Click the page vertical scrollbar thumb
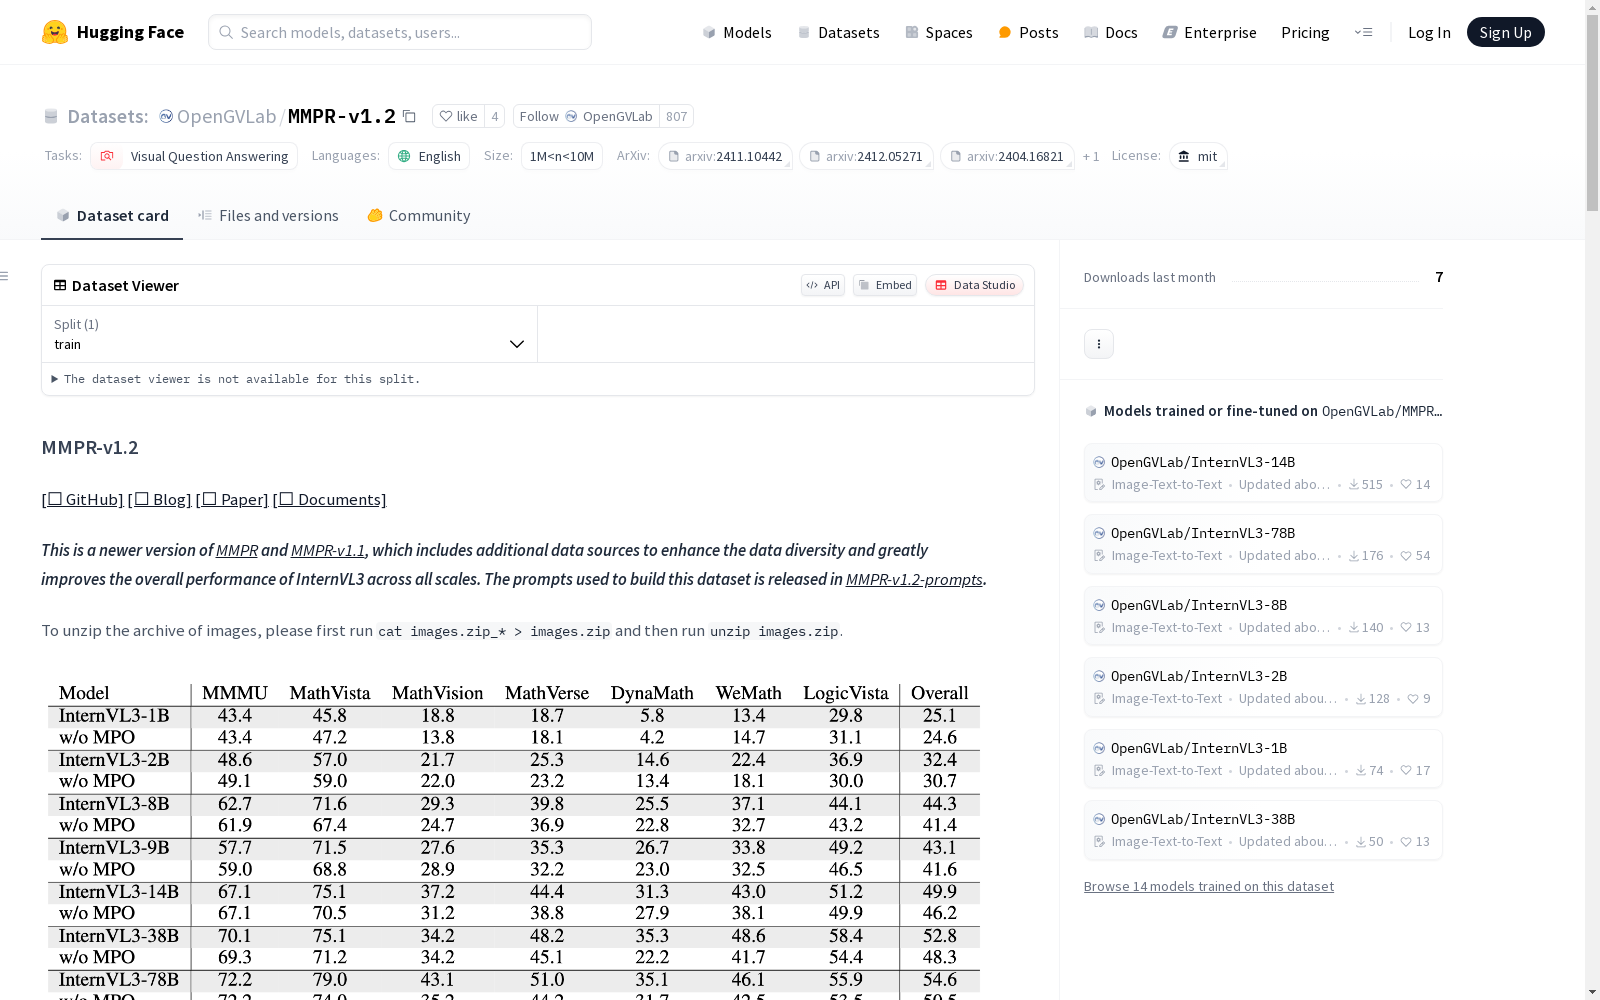This screenshot has width=1600, height=1000. [x=1592, y=113]
